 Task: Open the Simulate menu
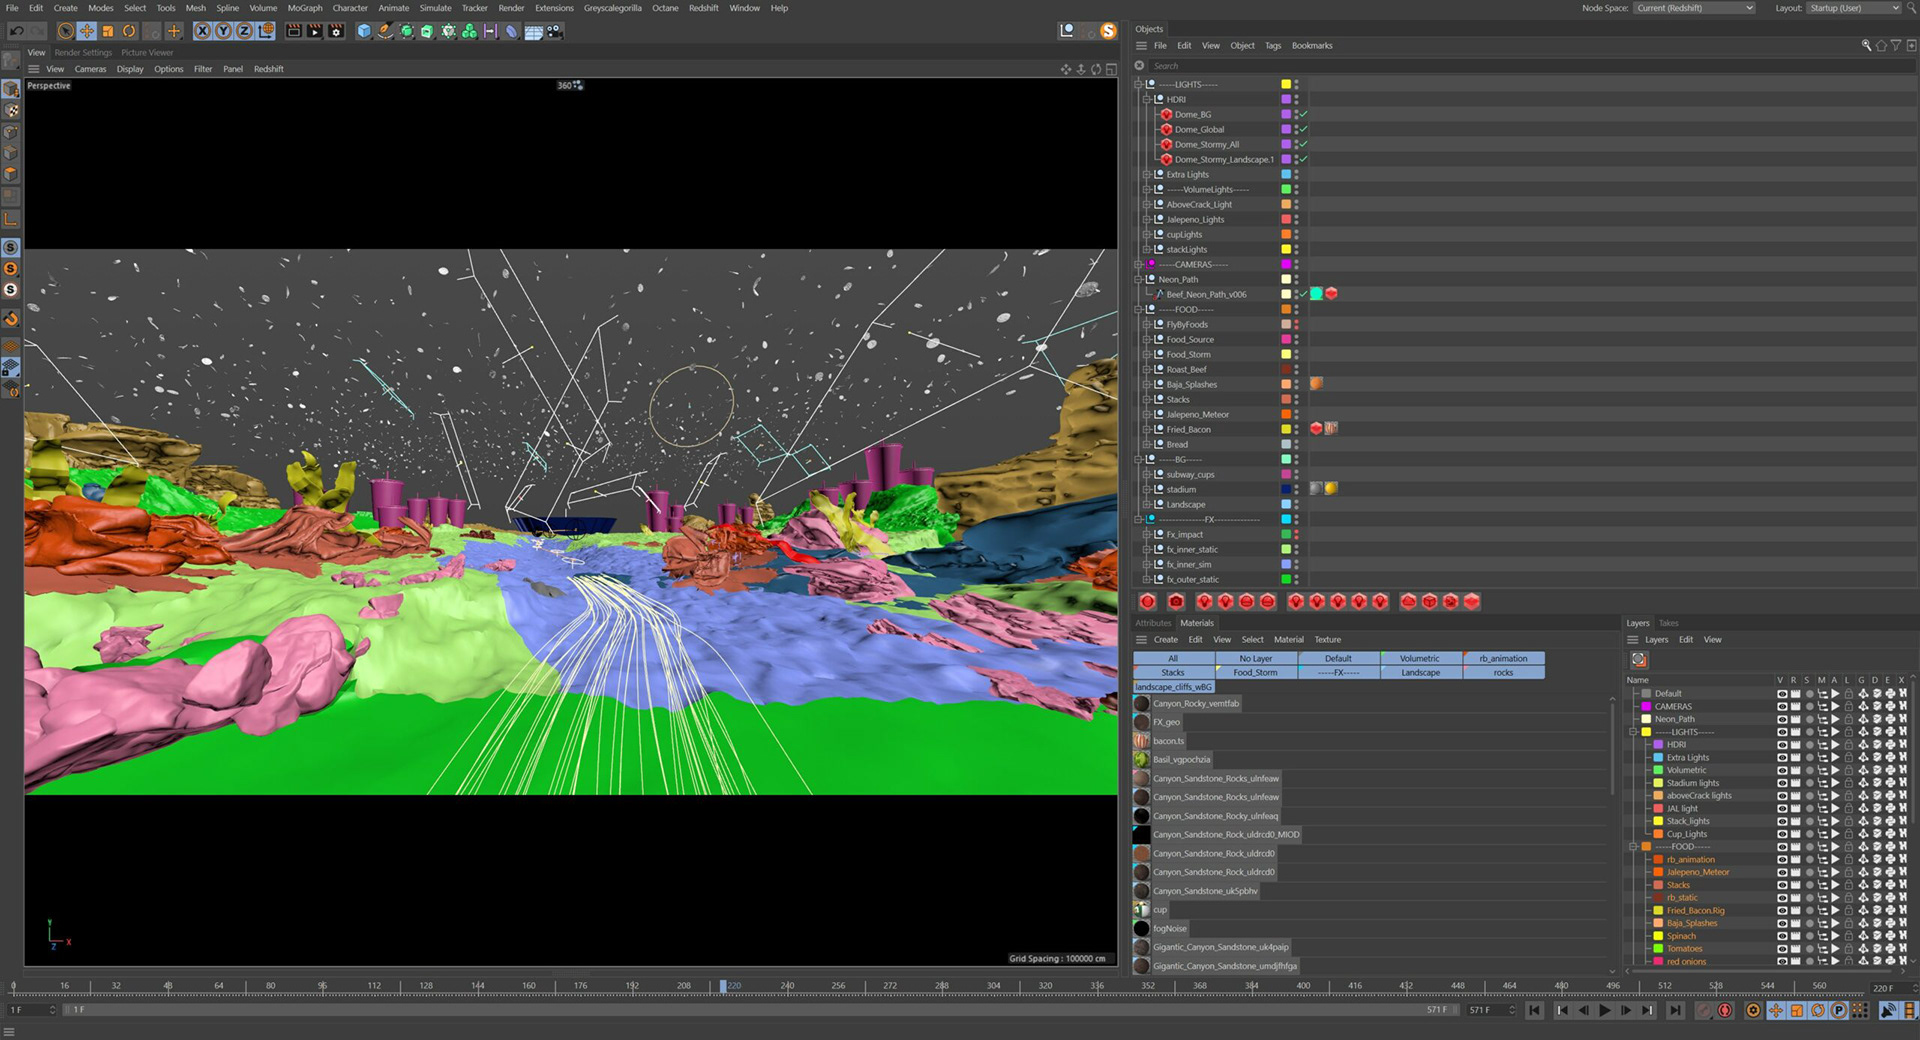click(435, 8)
